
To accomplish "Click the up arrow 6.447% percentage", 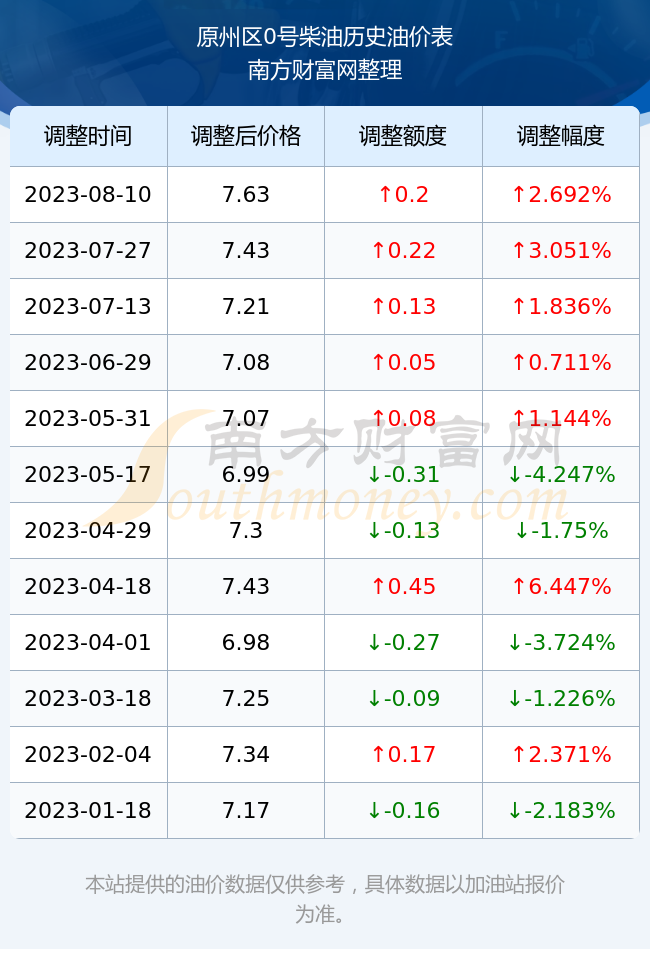I will [x=561, y=586].
